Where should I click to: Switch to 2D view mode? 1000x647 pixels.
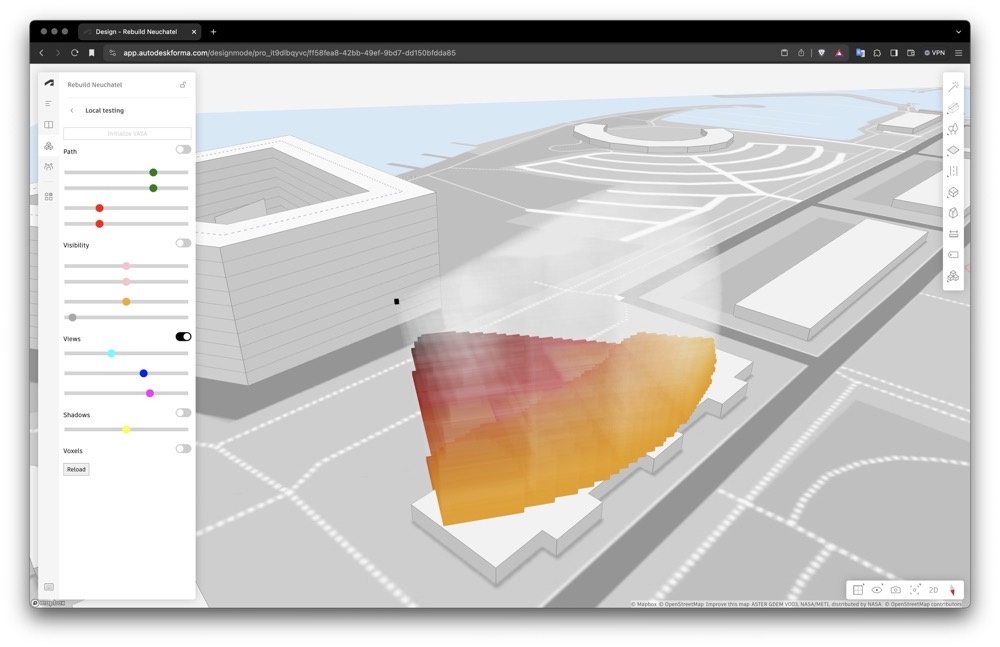933,590
